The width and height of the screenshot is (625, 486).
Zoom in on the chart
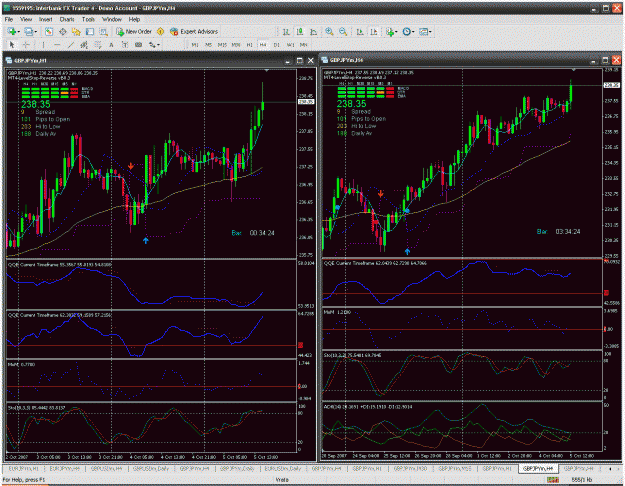pos(329,31)
